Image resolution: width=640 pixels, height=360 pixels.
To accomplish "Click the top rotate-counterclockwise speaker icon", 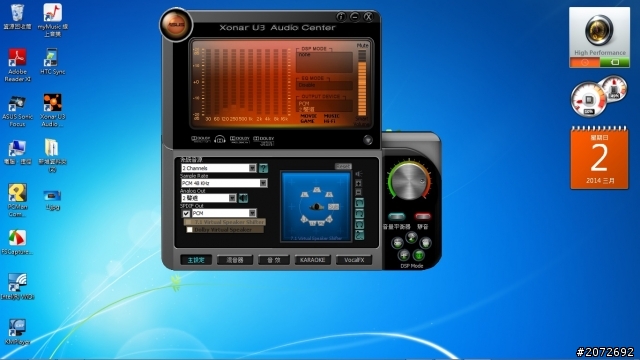I will (x=359, y=203).
